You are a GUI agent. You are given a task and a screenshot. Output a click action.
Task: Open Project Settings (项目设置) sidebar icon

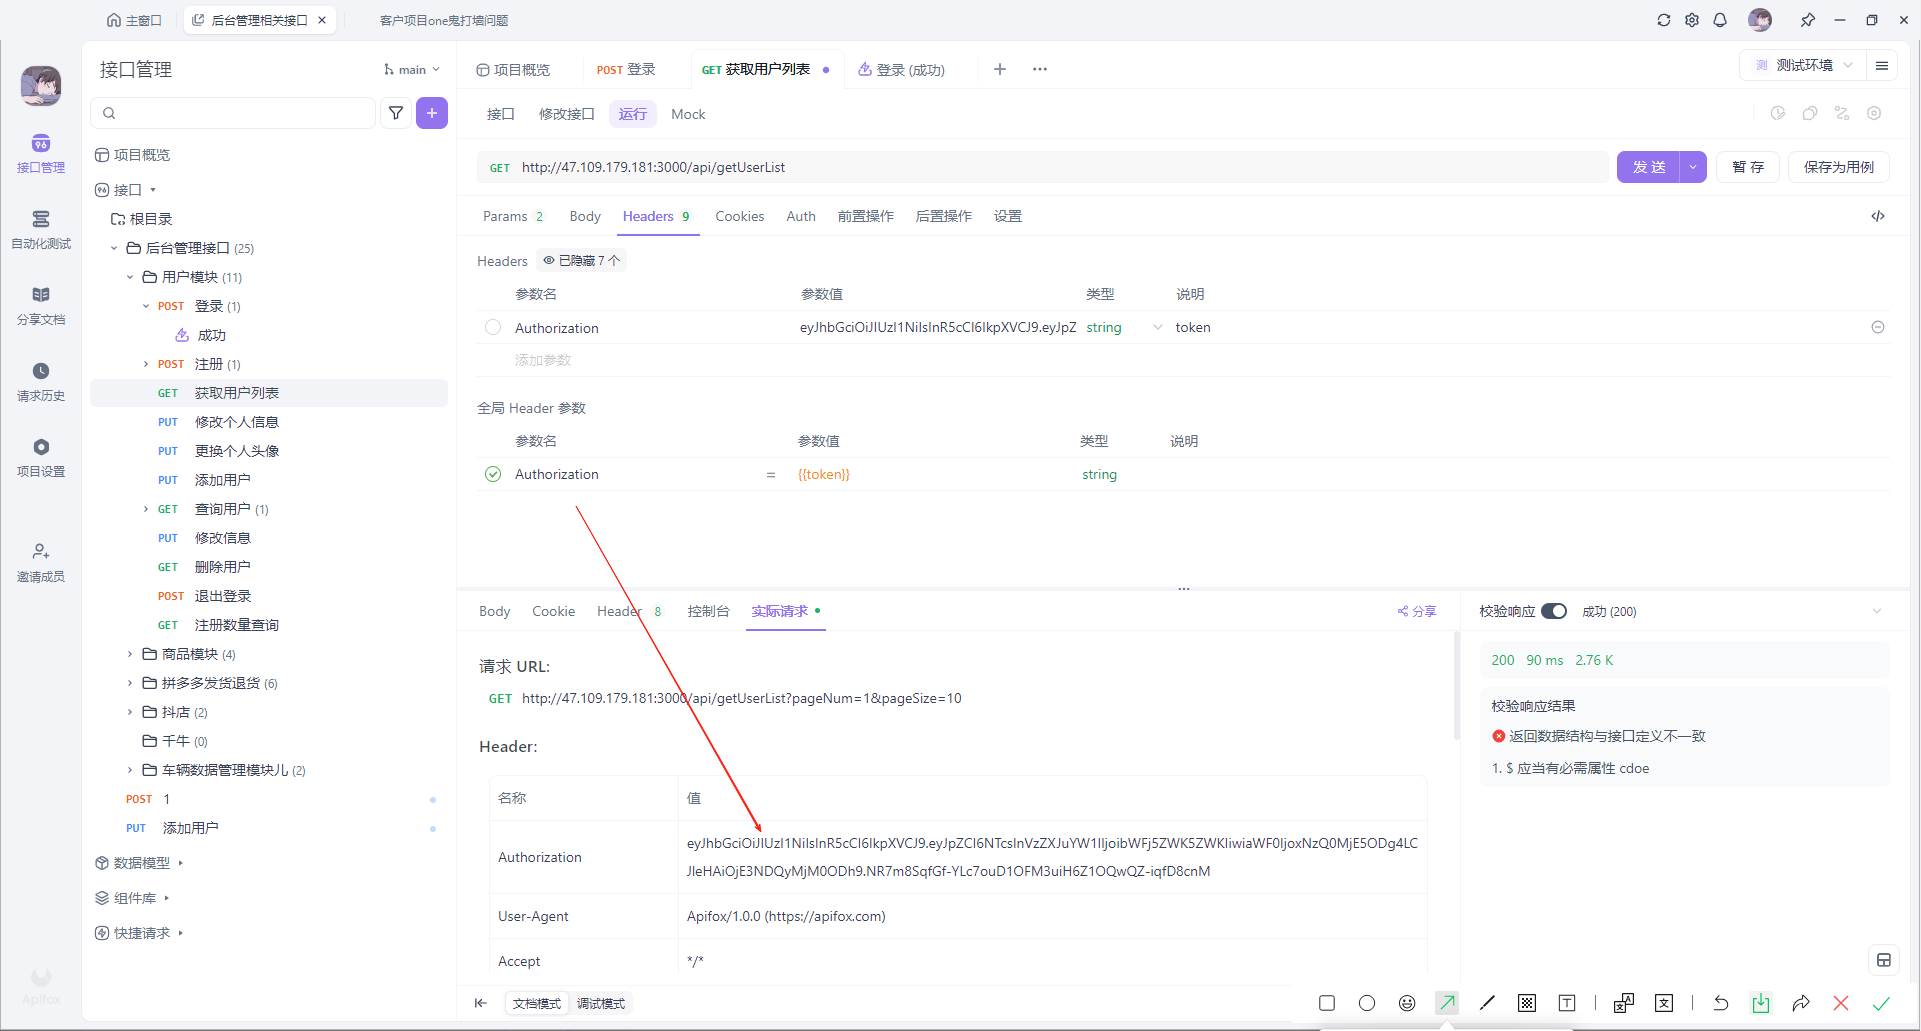[41, 457]
